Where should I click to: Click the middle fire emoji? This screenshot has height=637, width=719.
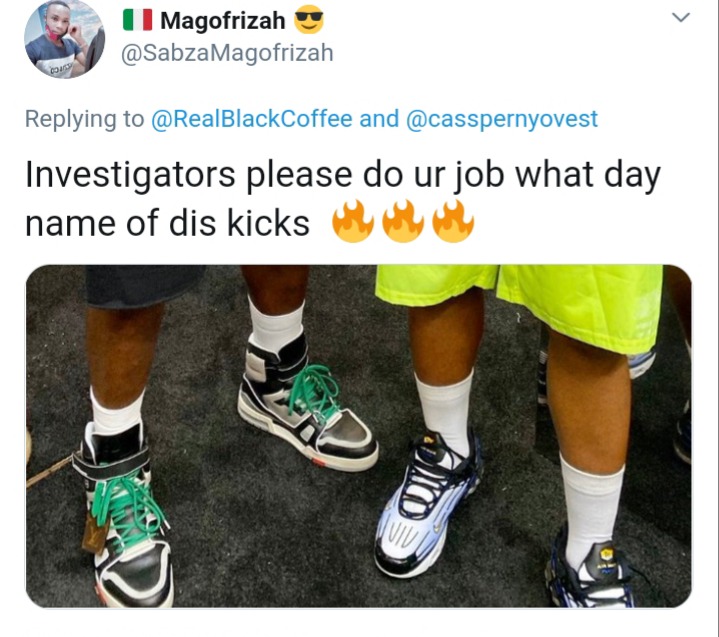click(x=403, y=221)
